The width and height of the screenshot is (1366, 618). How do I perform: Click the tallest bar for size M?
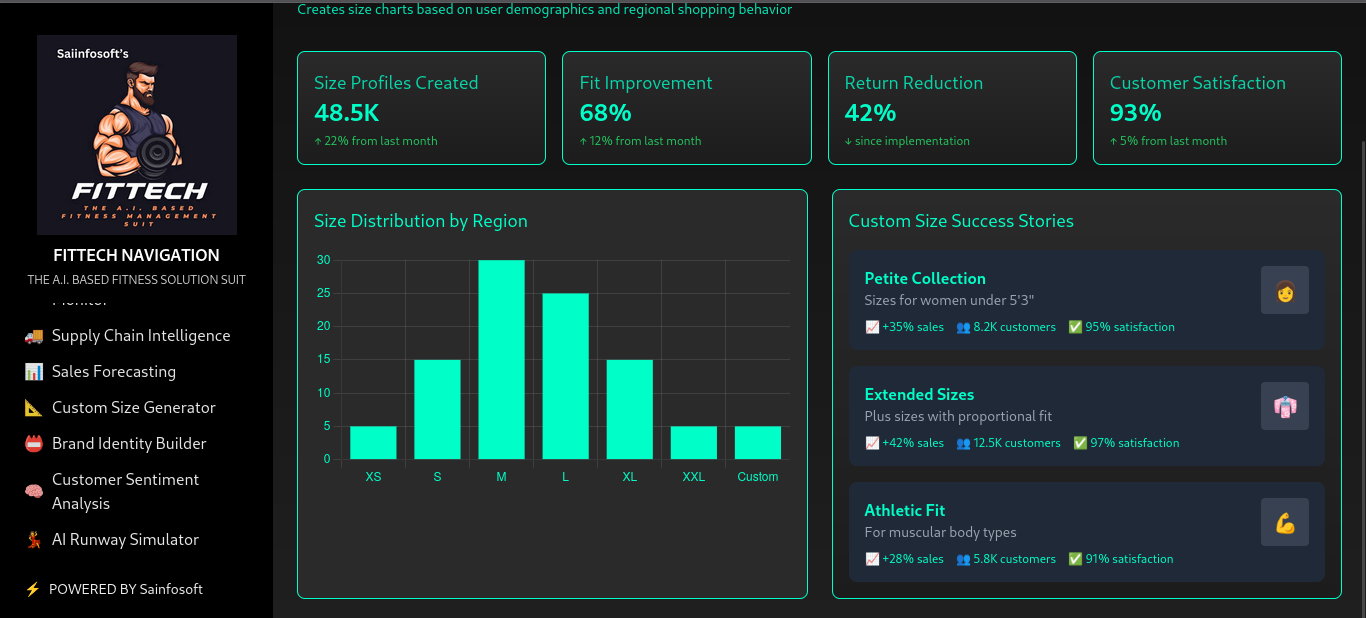(501, 360)
